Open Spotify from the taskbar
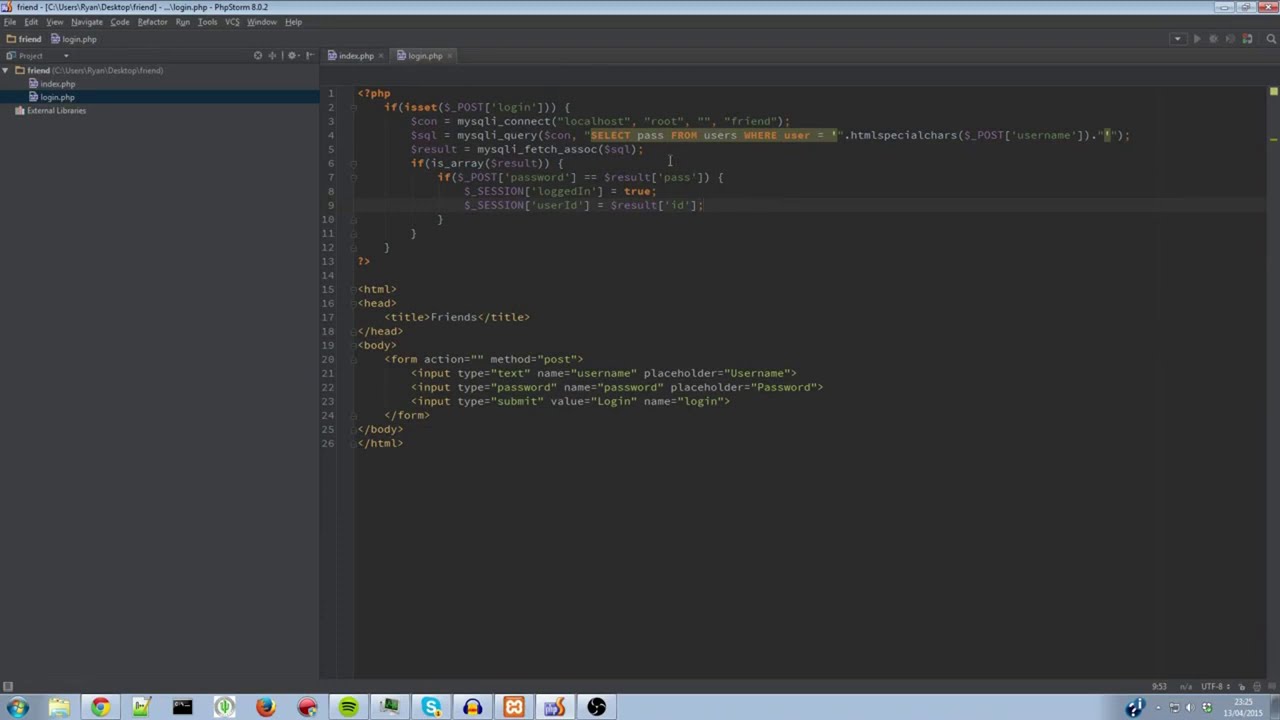 click(348, 707)
